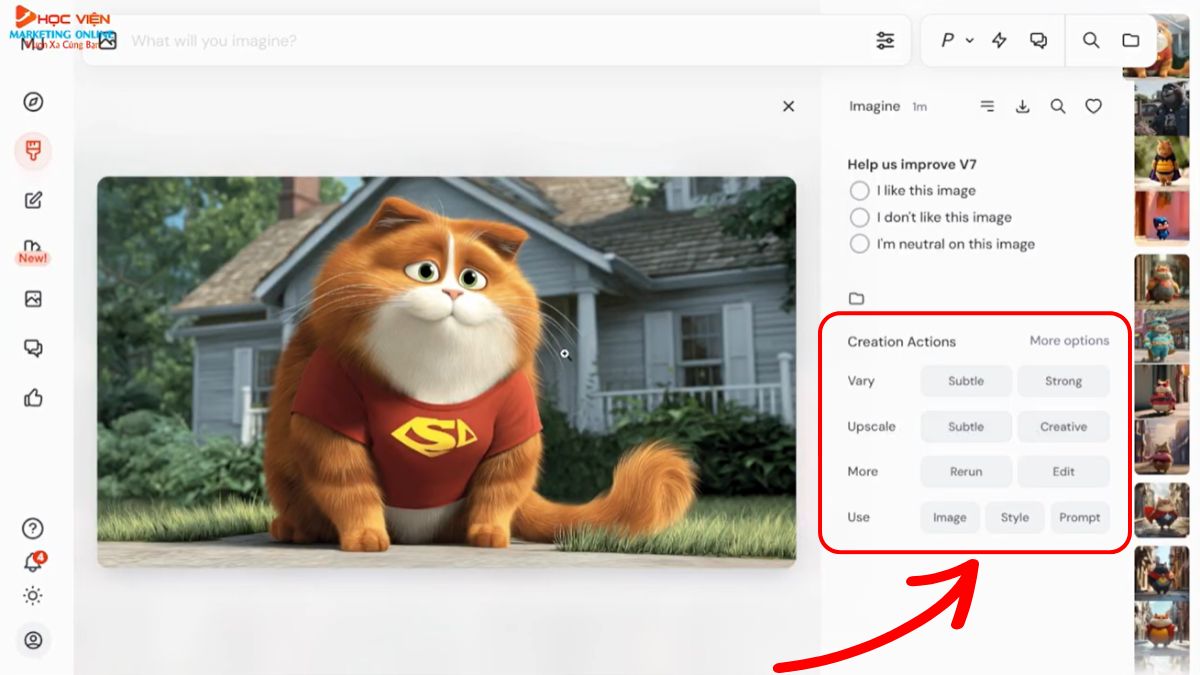Open More options link
Image resolution: width=1200 pixels, height=675 pixels.
pyautogui.click(x=1069, y=341)
